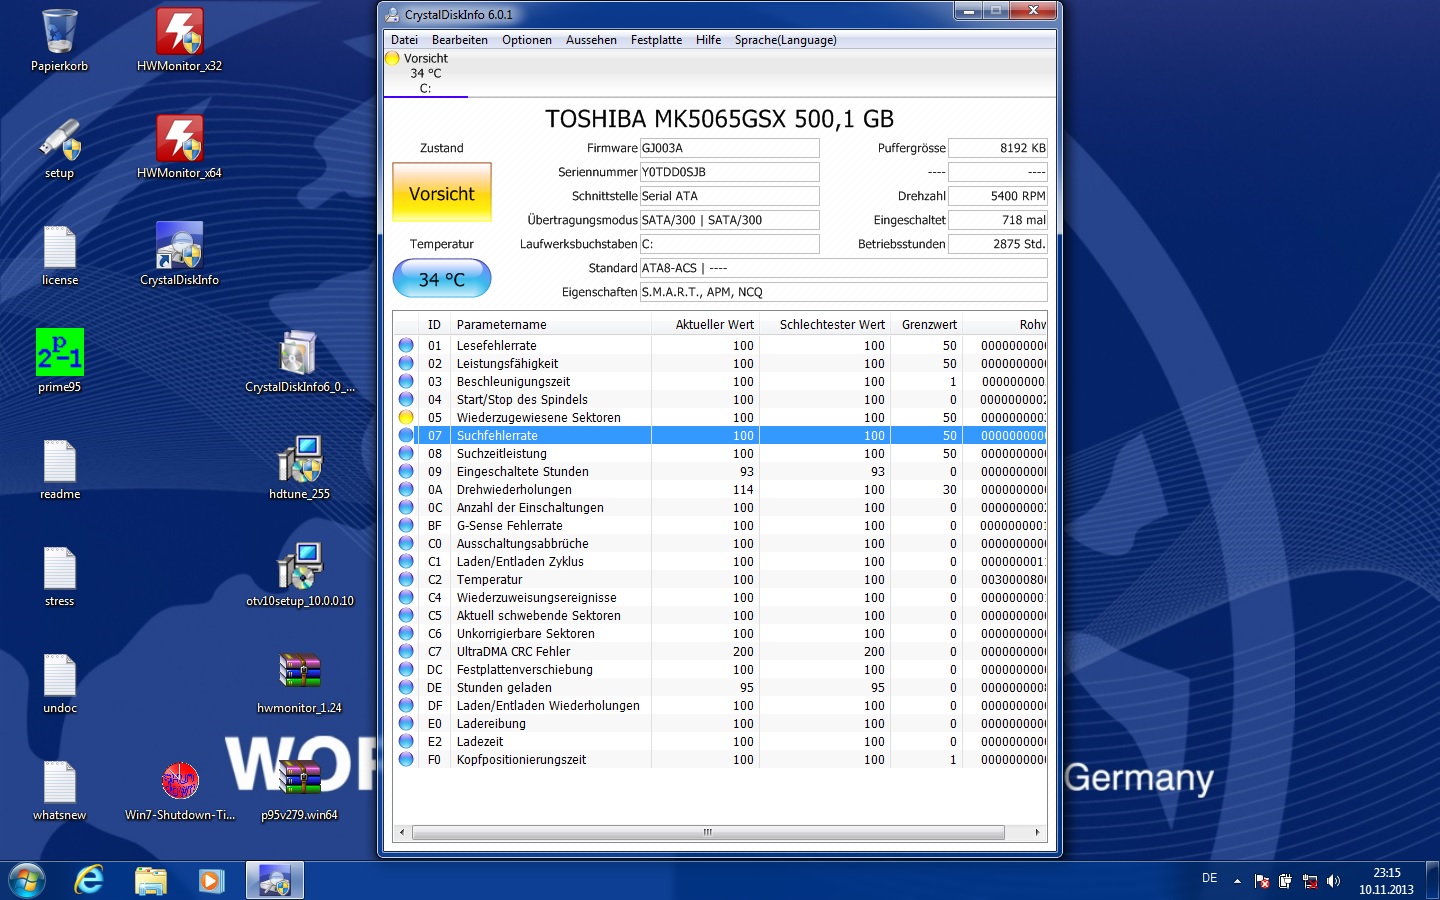Click the Grenzwert column header
1440x900 pixels.
[927, 324]
